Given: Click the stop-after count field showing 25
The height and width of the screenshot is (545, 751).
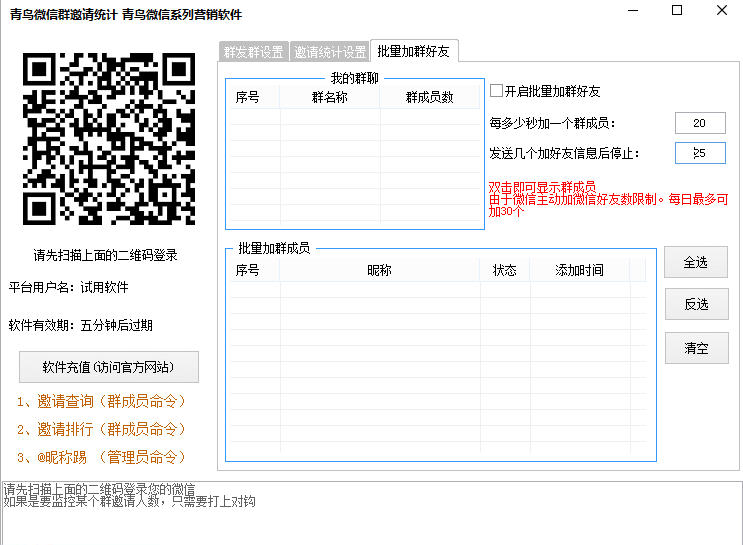Looking at the screenshot, I should (700, 153).
